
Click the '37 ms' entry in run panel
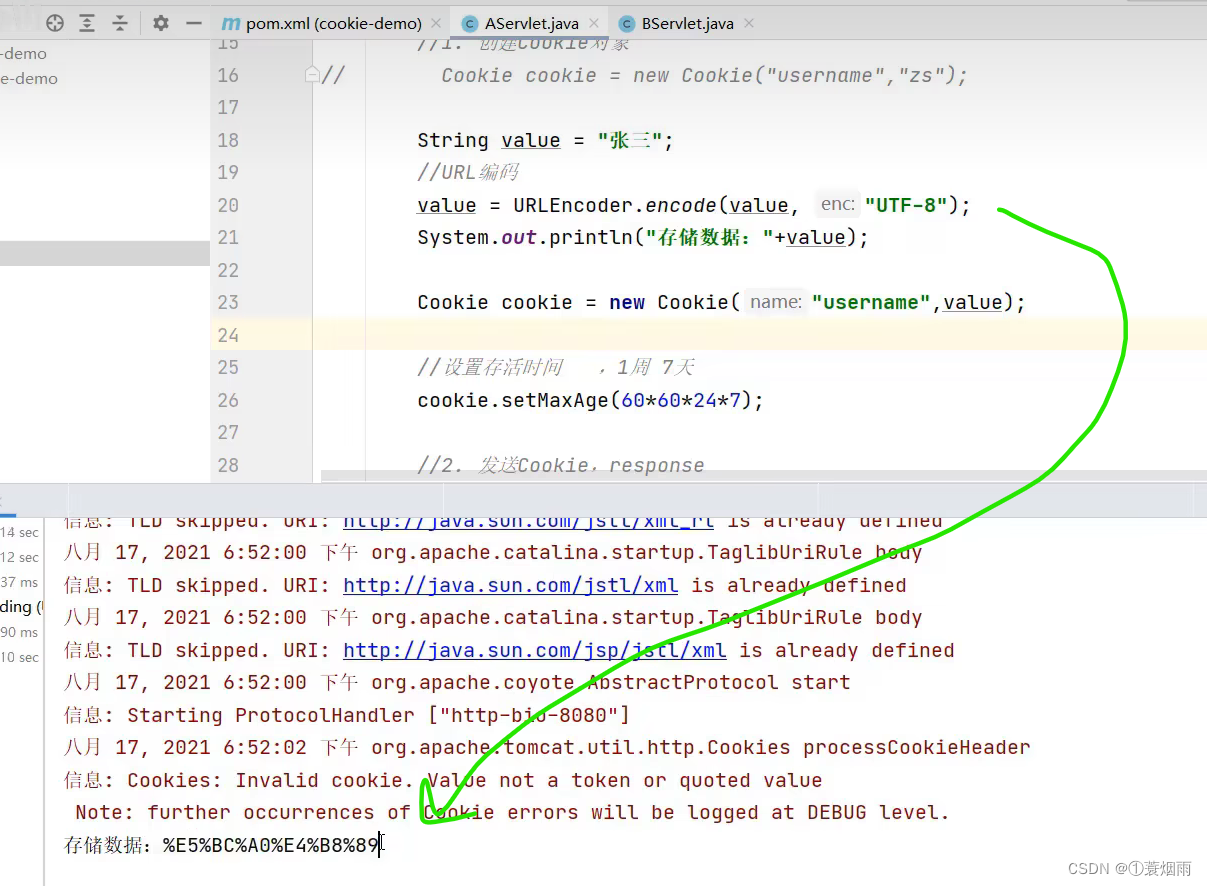(x=19, y=582)
